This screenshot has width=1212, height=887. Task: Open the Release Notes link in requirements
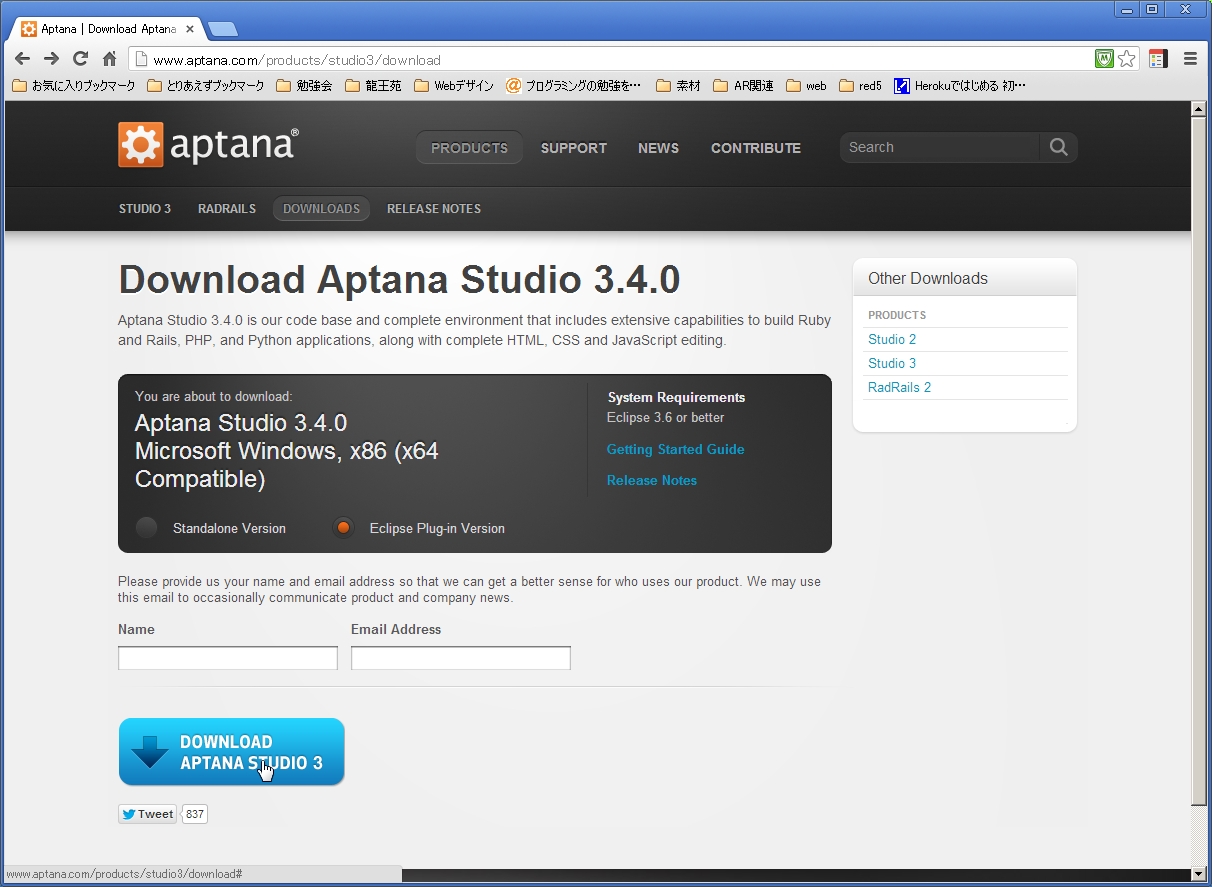[x=652, y=481]
